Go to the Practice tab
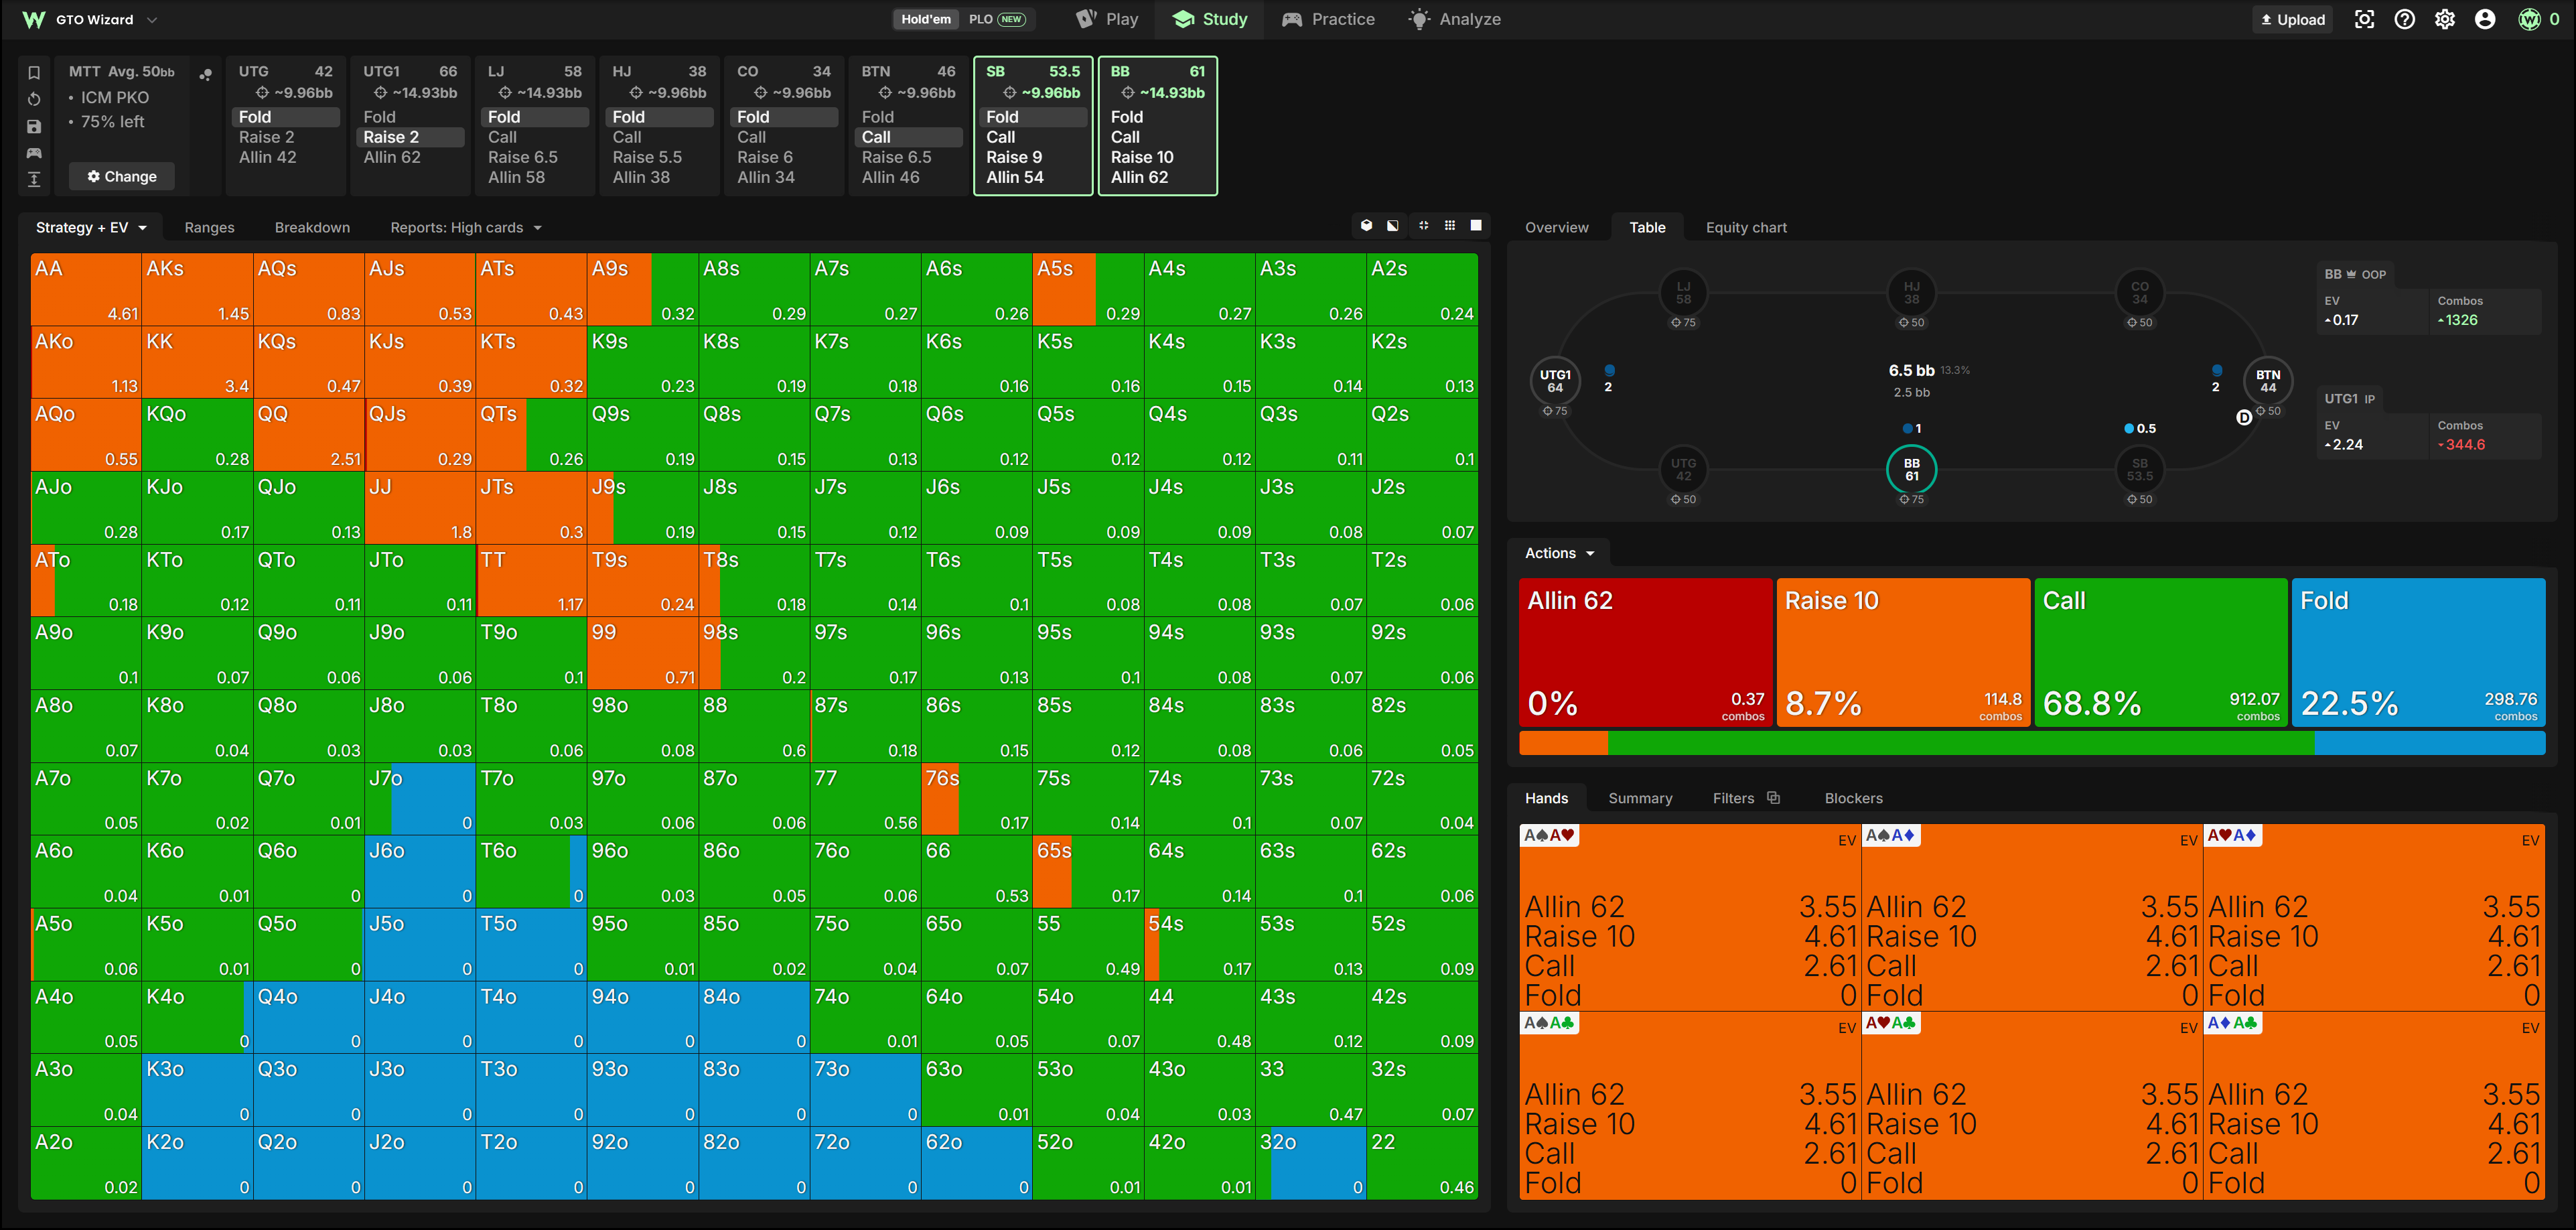2576x1230 pixels. (1328, 19)
